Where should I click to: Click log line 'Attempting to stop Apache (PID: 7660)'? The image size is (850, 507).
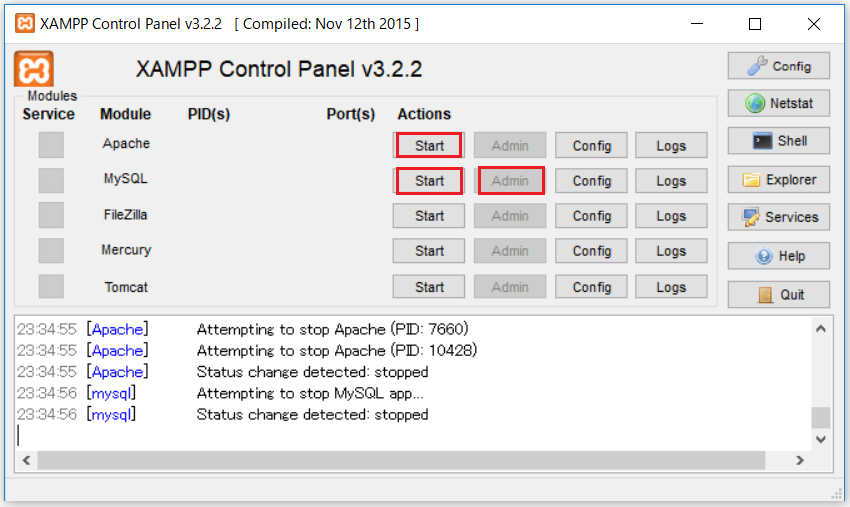pos(332,329)
